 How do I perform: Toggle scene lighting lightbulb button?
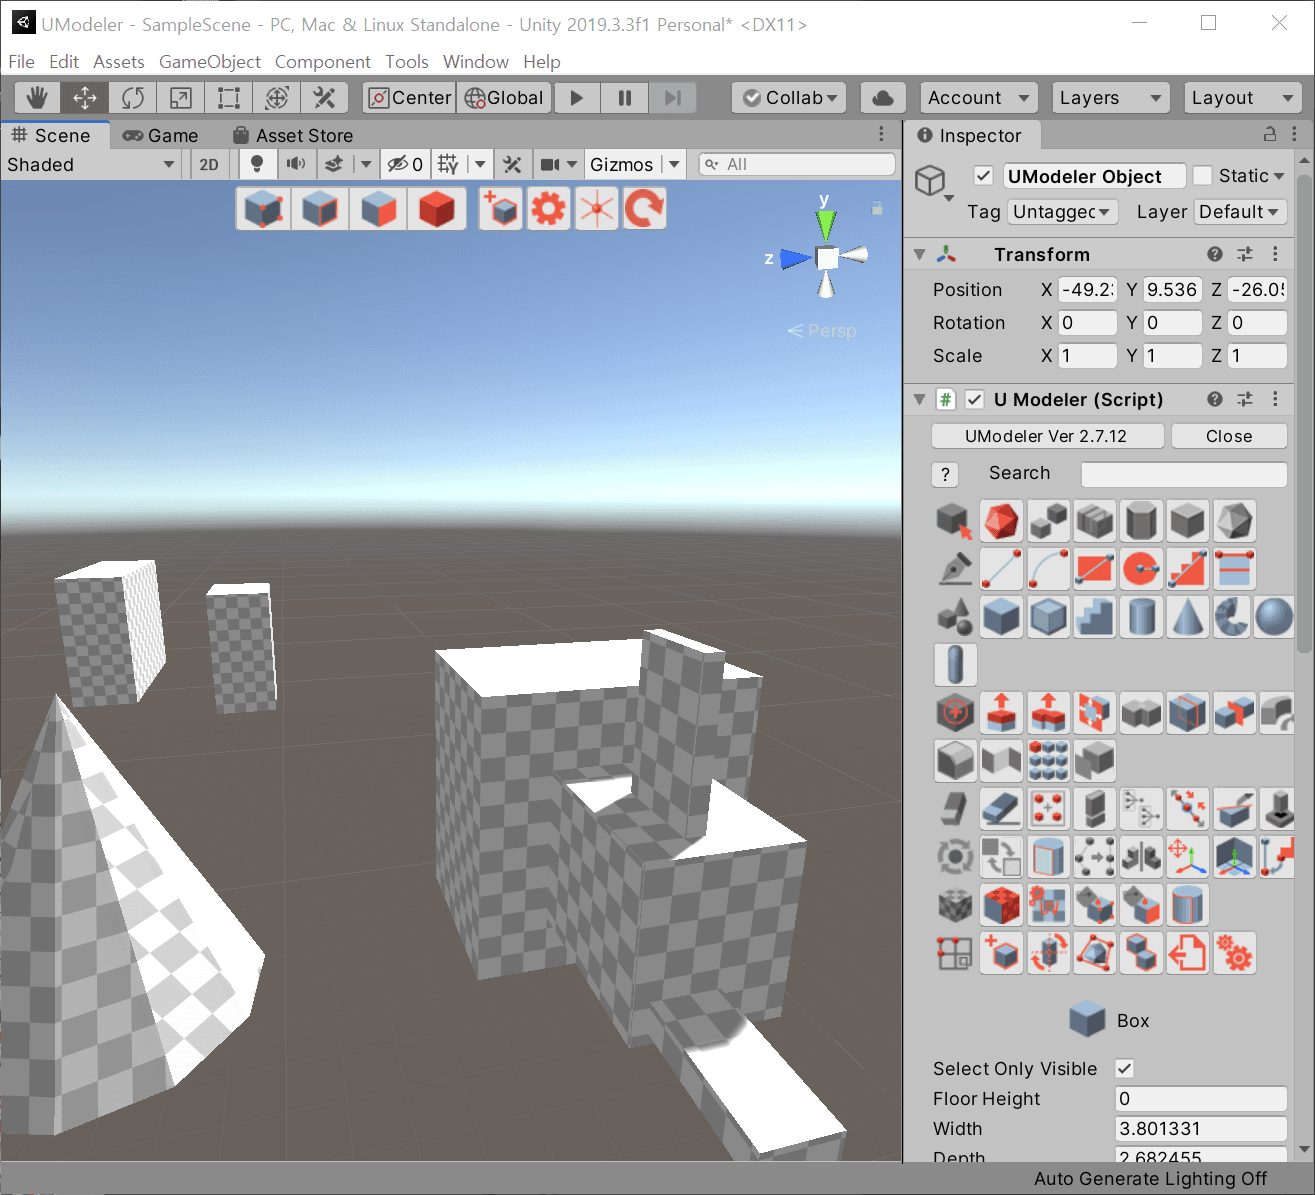(257, 164)
